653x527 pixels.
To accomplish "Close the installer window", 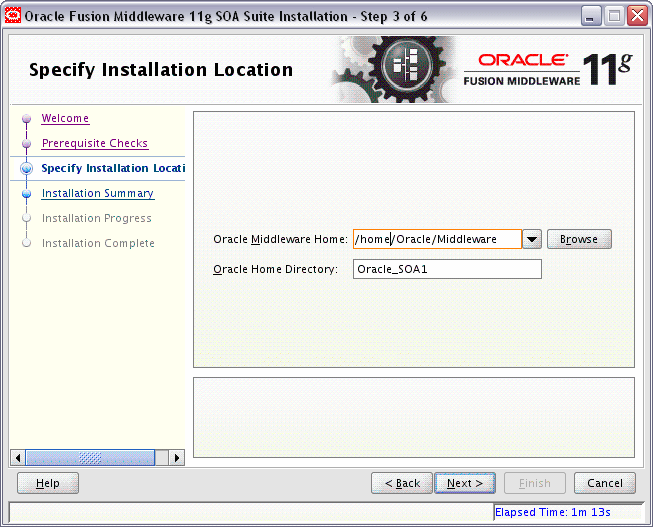I will [x=638, y=17].
